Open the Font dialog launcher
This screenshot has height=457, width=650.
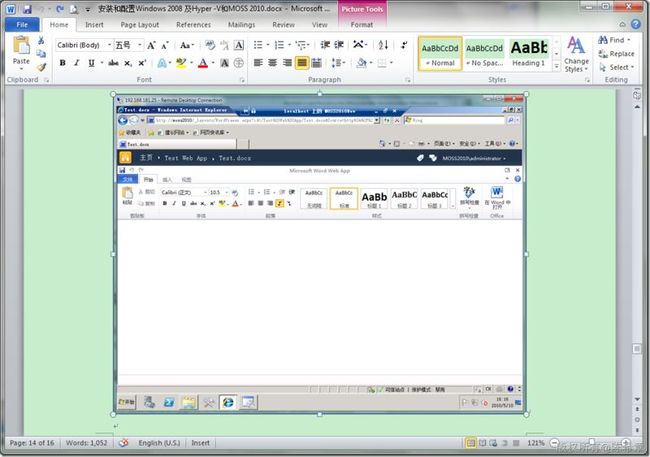[242, 80]
